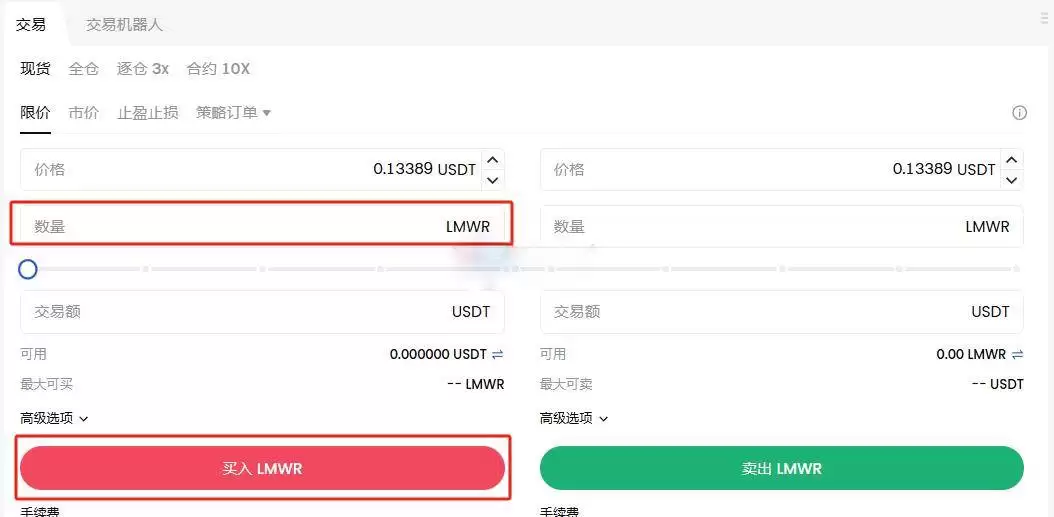Image resolution: width=1054 pixels, height=517 pixels.
Task: Select the 市价 order type tab
Action: 84,113
